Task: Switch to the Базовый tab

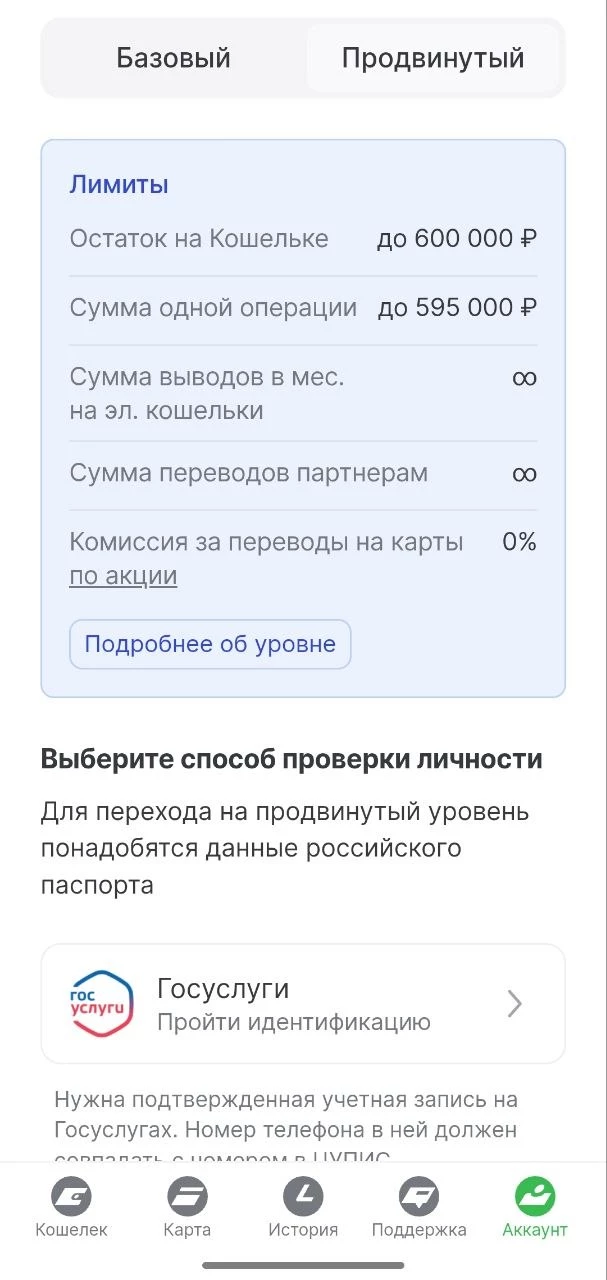Action: 175,58
